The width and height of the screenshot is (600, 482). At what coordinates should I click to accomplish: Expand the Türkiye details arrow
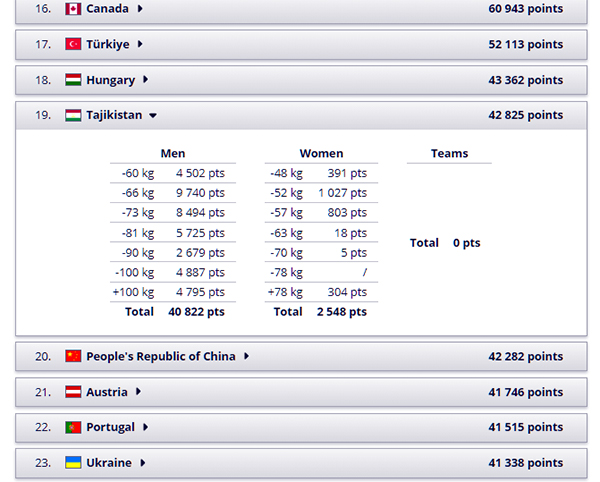coord(141,44)
